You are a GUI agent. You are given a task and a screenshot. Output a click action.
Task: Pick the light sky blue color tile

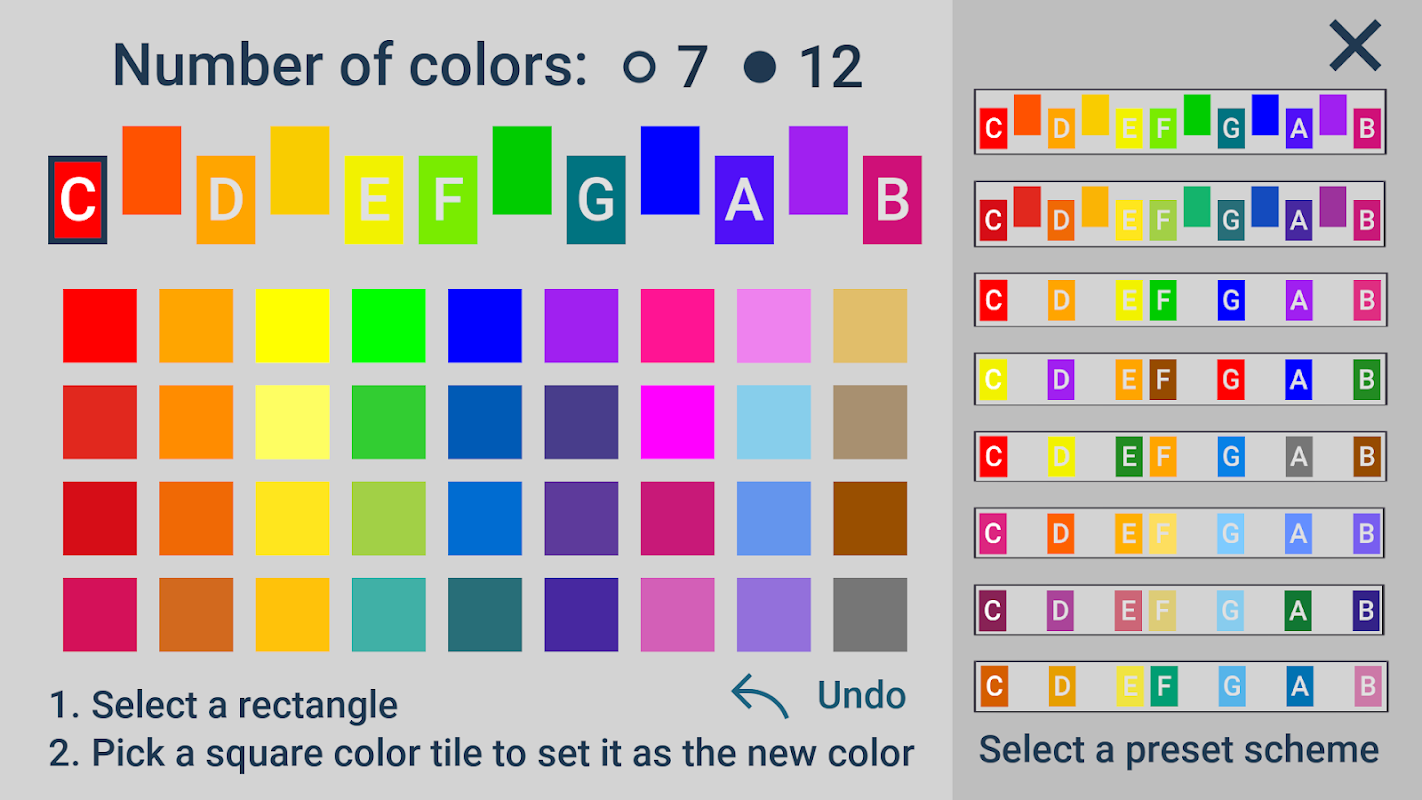(x=774, y=422)
